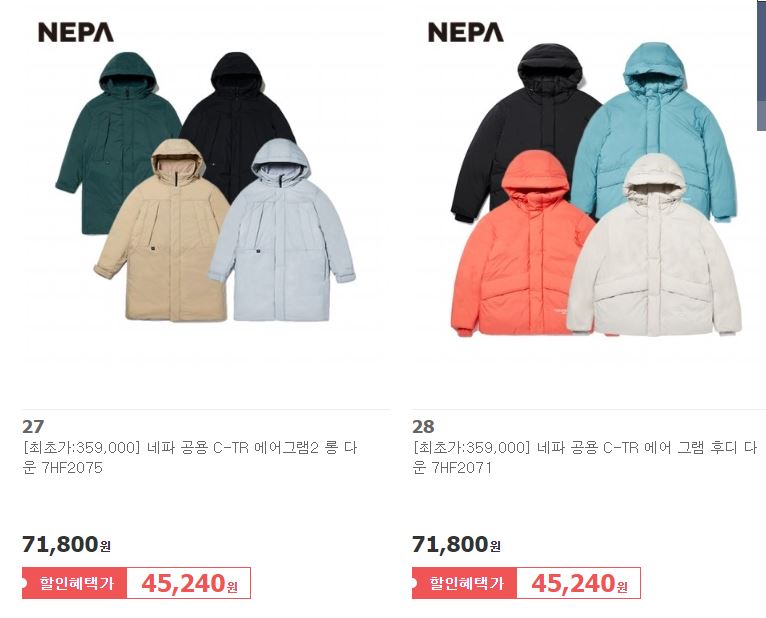Open product title ending in 7HF2075

pos(190,457)
